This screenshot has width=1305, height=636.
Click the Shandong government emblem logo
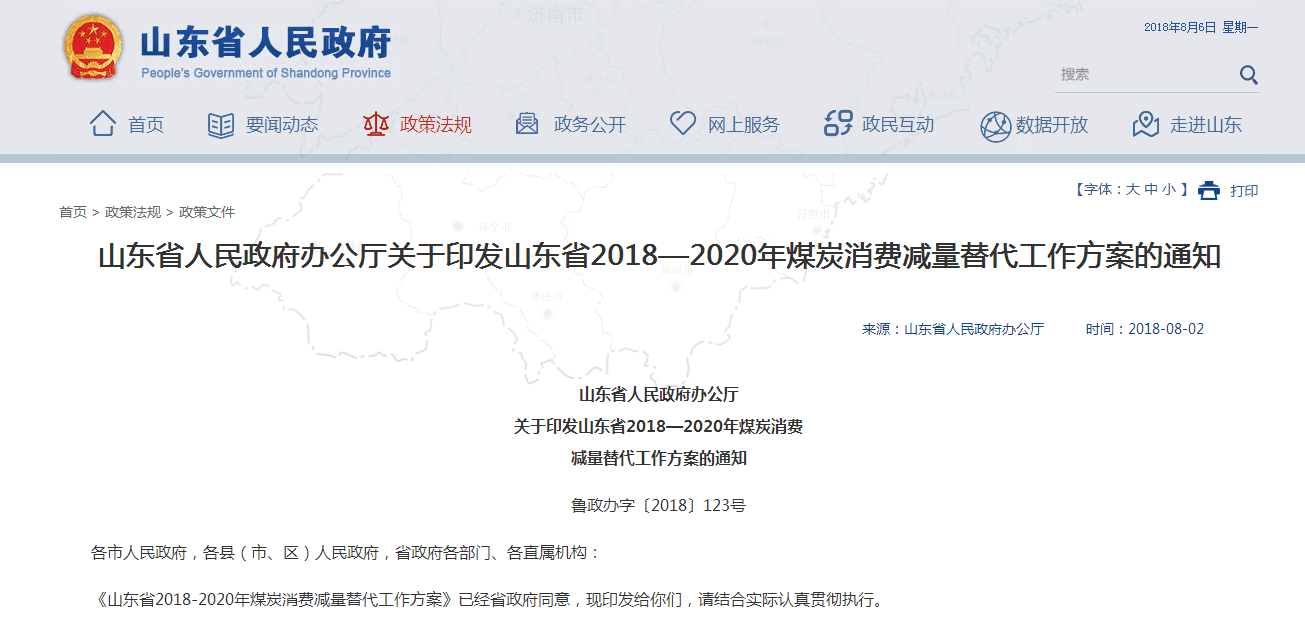93,46
